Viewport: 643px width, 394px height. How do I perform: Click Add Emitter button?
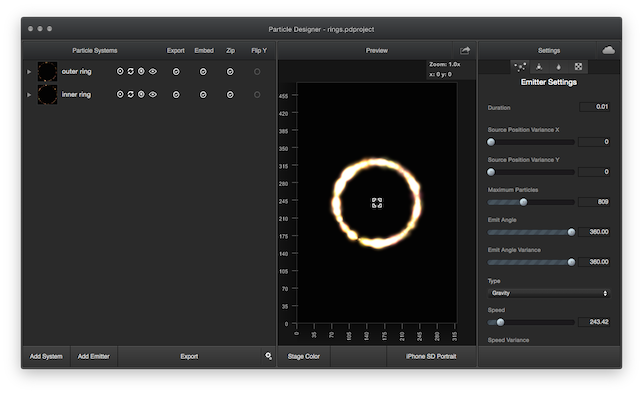(x=94, y=356)
